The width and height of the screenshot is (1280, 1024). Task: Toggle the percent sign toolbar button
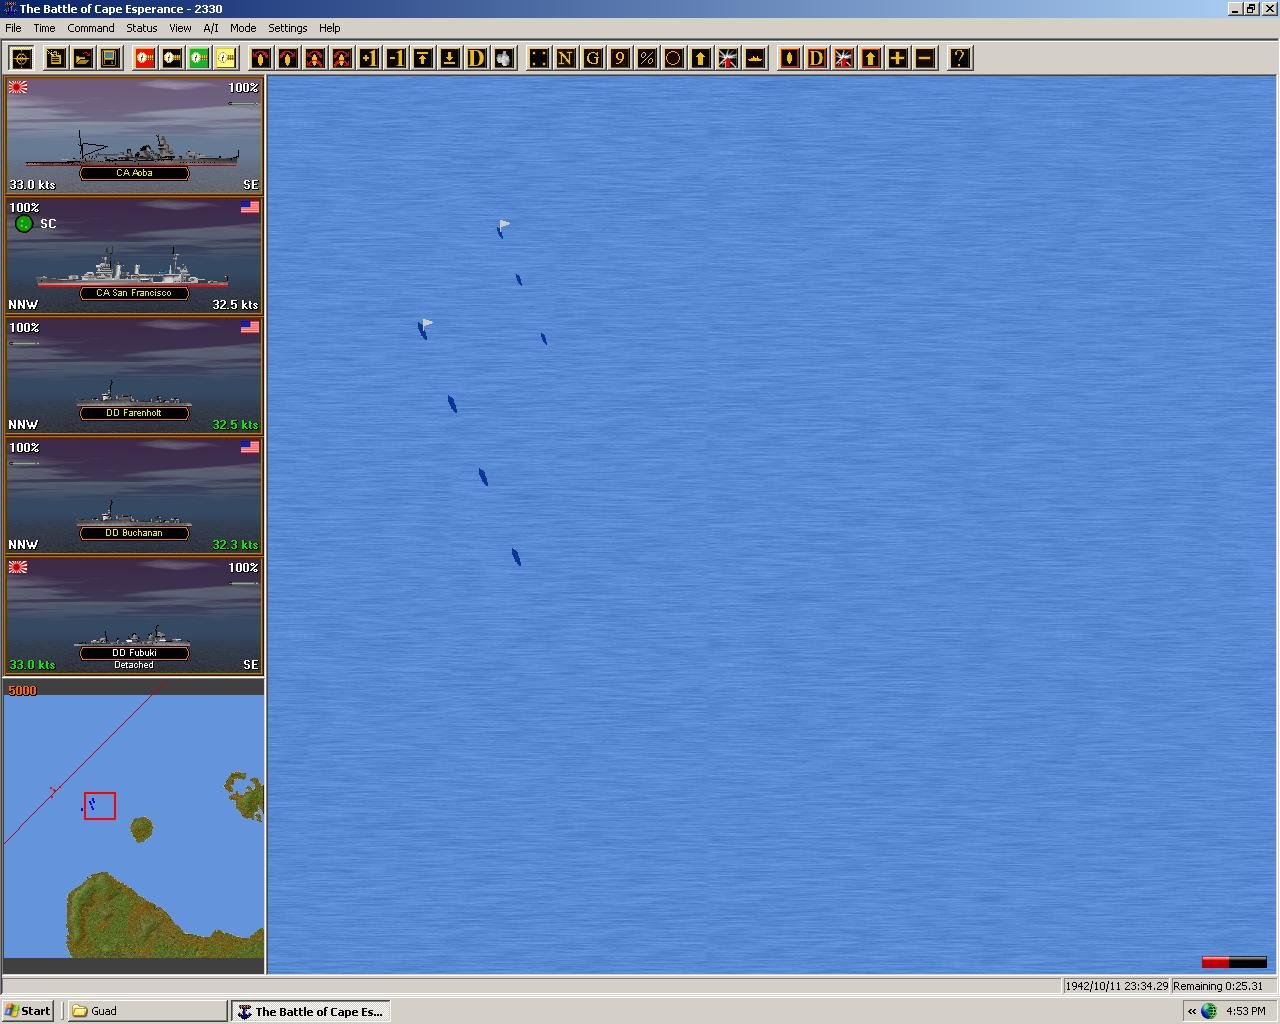(646, 58)
